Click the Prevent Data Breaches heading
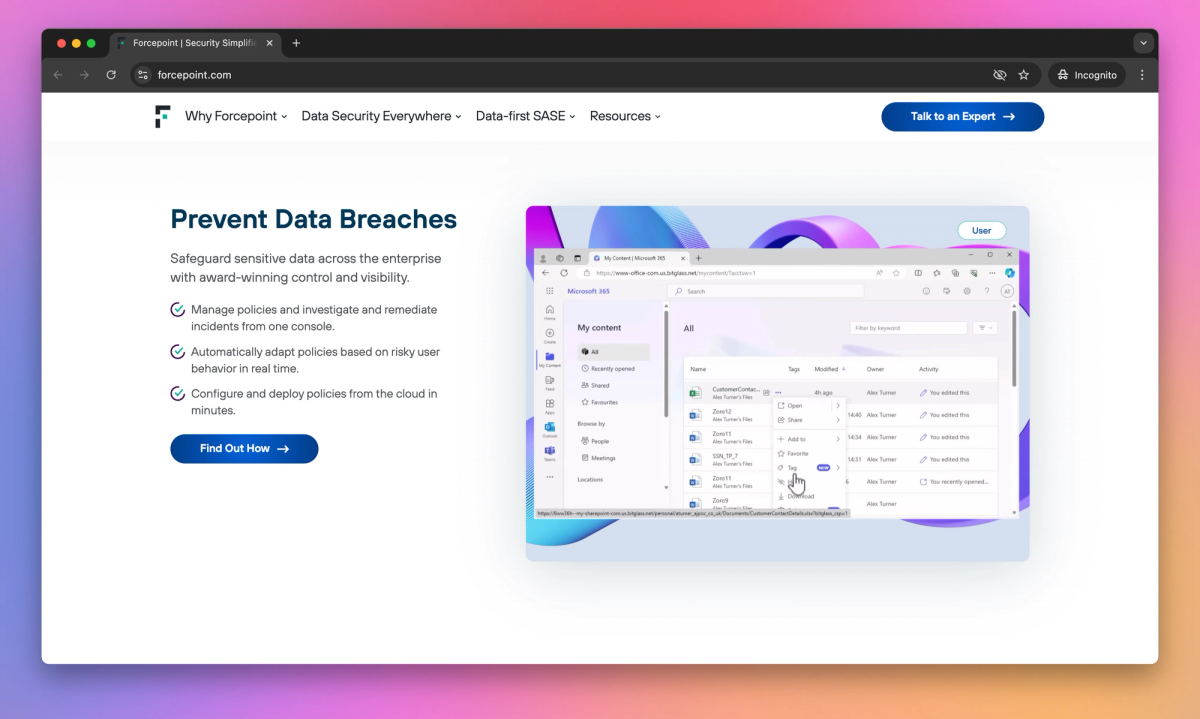 313,219
